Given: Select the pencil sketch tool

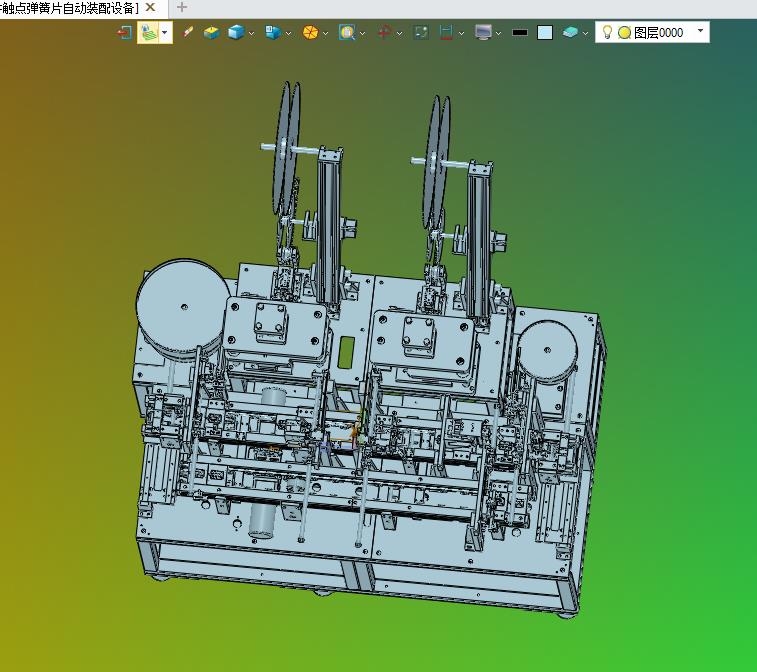Looking at the screenshot, I should coord(188,32).
